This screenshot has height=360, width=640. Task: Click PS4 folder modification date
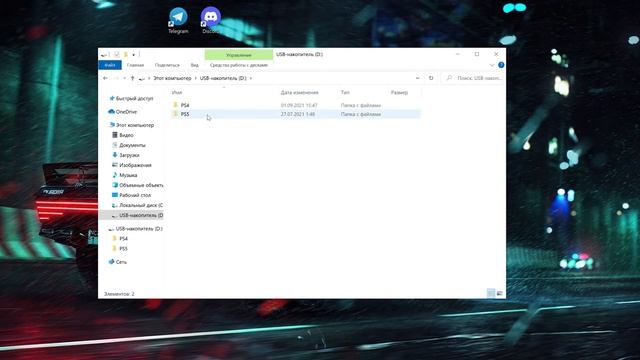[x=299, y=105]
